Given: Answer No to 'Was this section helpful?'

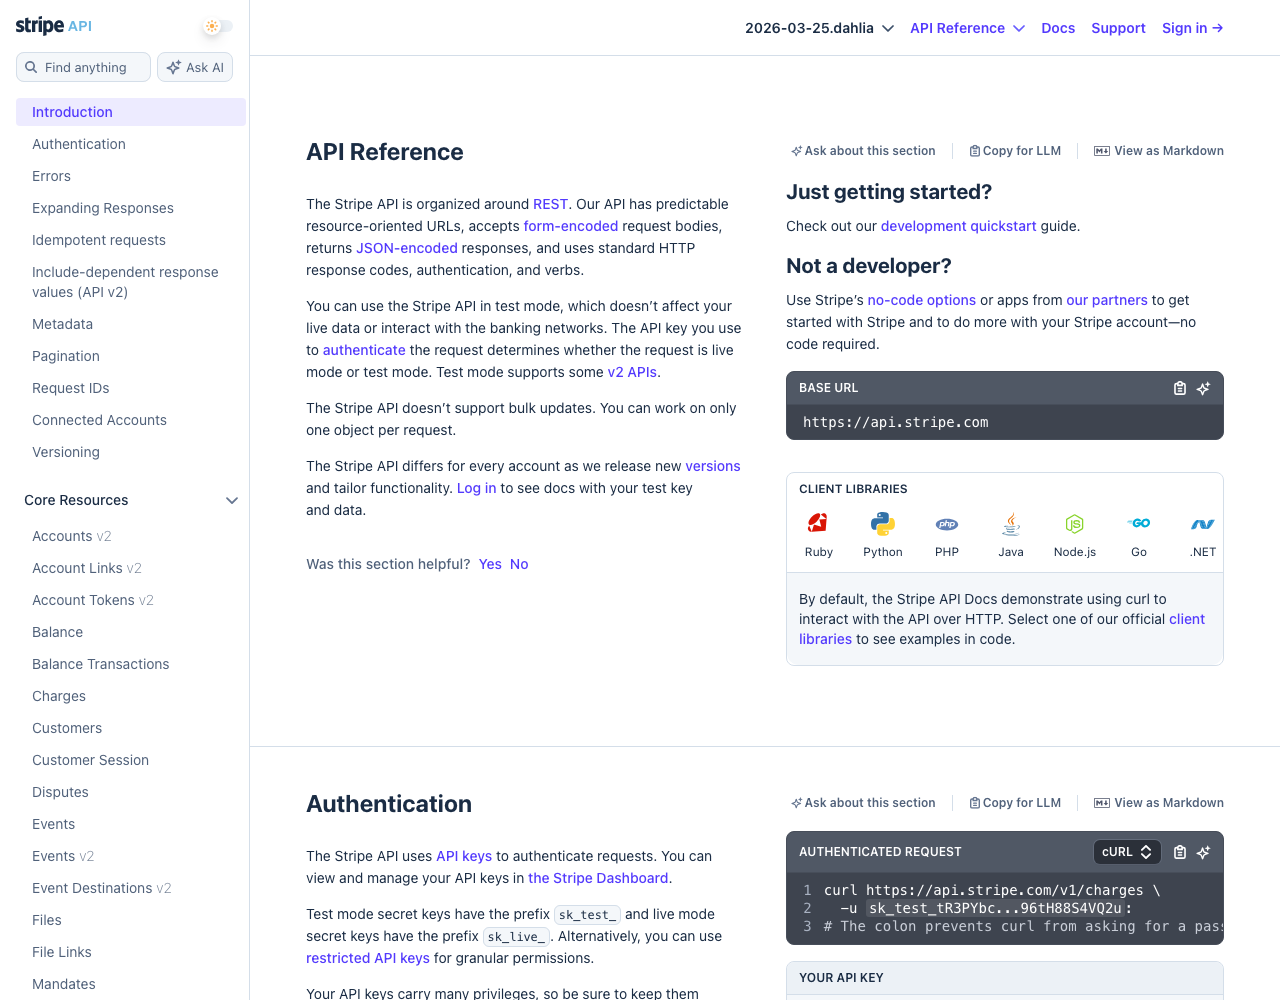Looking at the screenshot, I should [x=519, y=564].
